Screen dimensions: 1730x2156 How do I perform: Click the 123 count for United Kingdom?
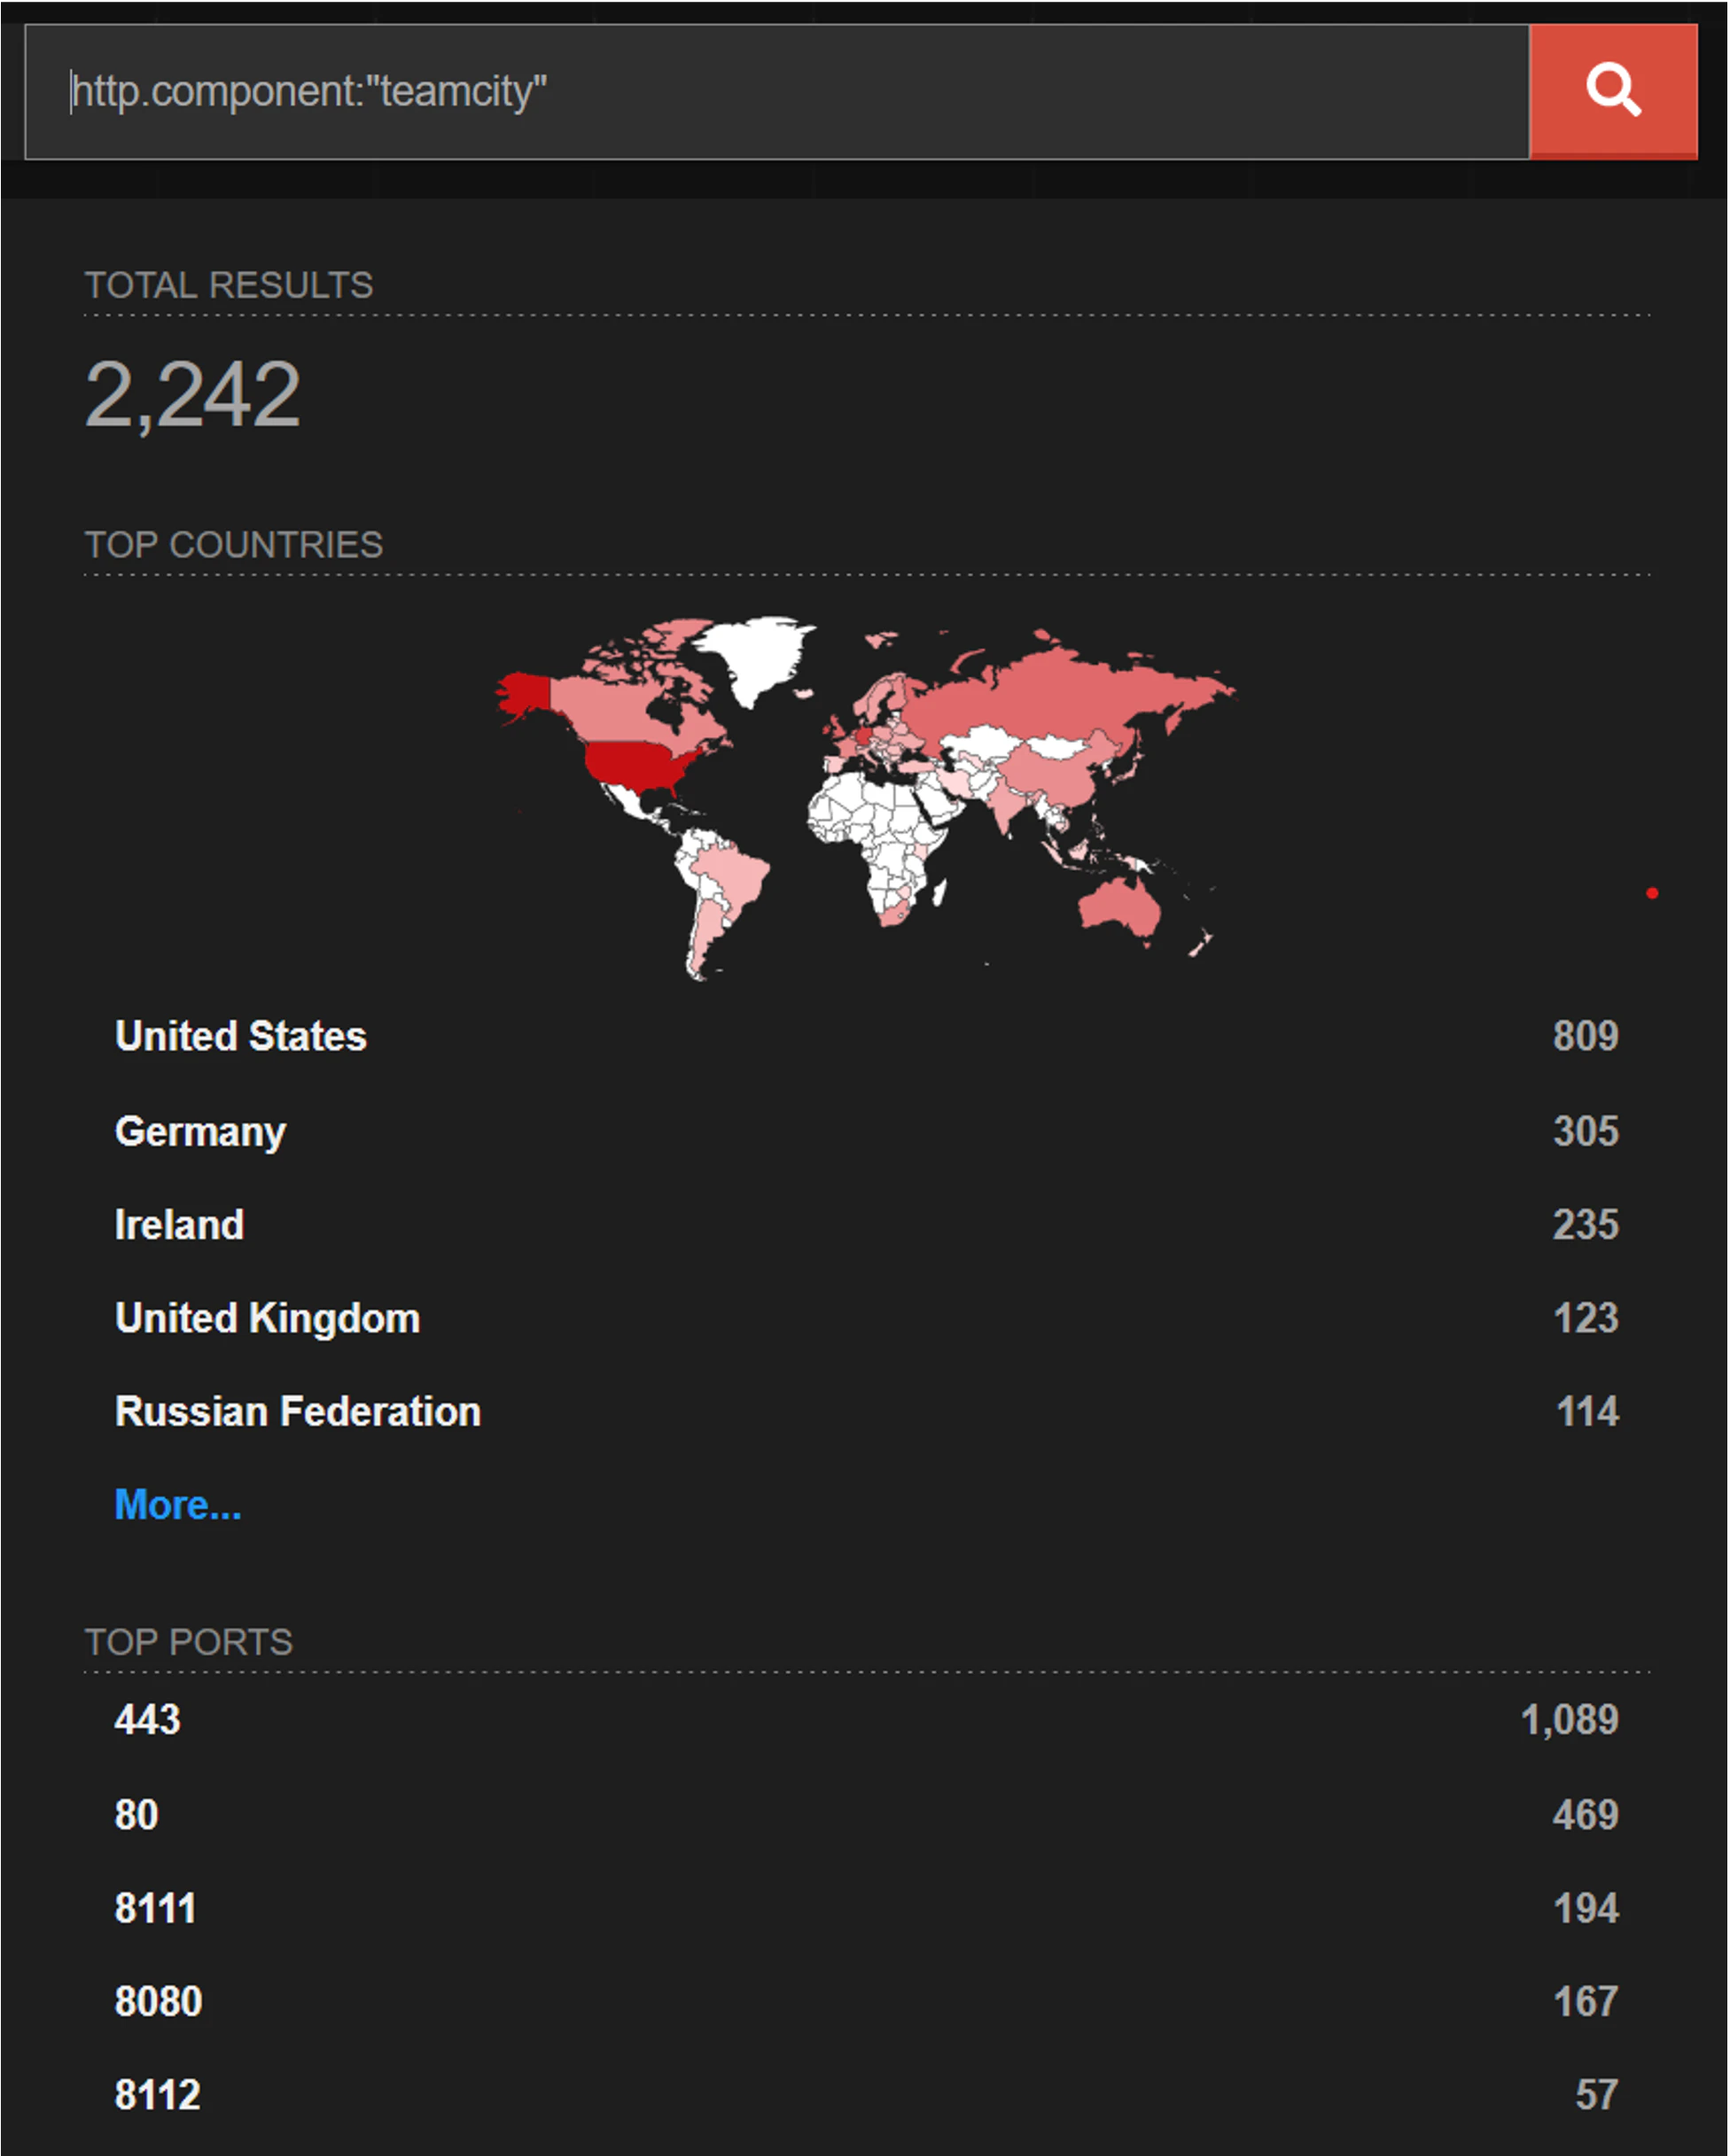[1586, 1319]
